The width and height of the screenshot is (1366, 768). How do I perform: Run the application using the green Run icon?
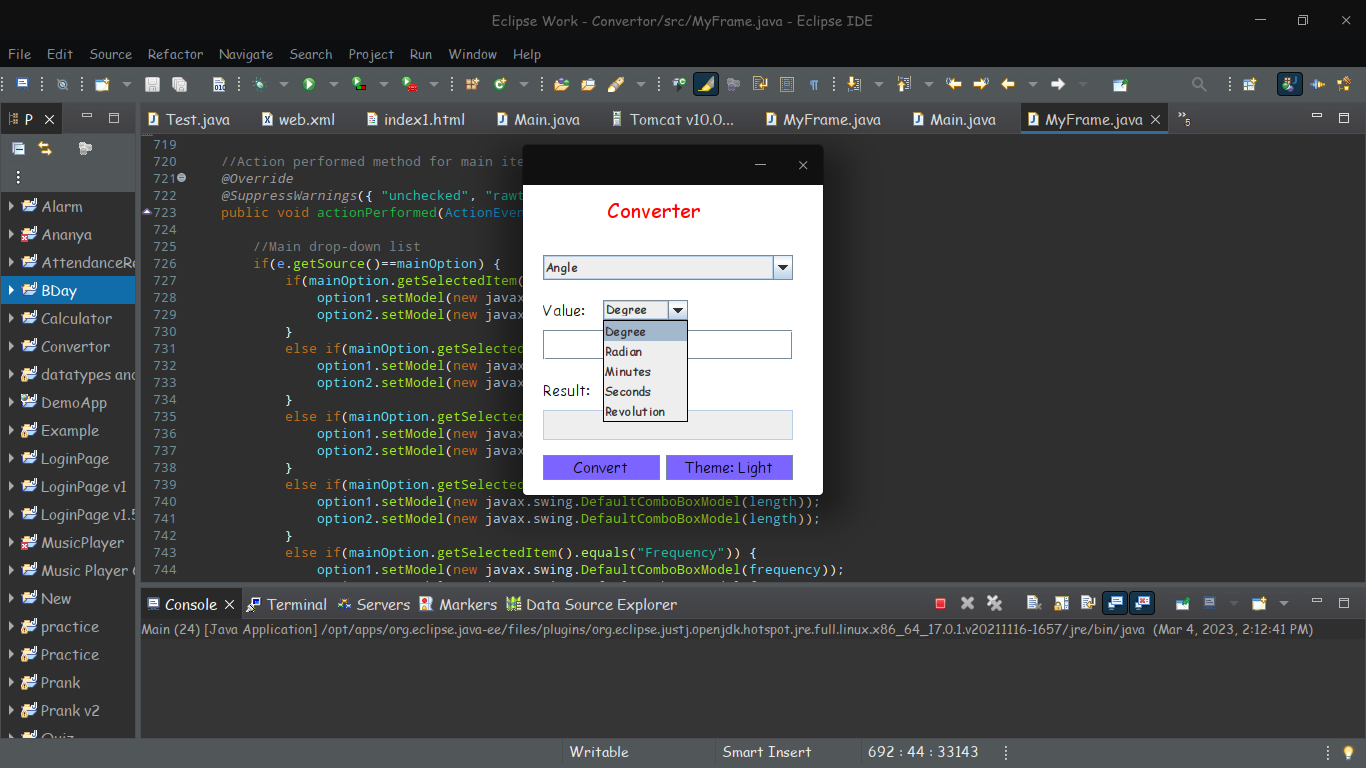[x=308, y=84]
